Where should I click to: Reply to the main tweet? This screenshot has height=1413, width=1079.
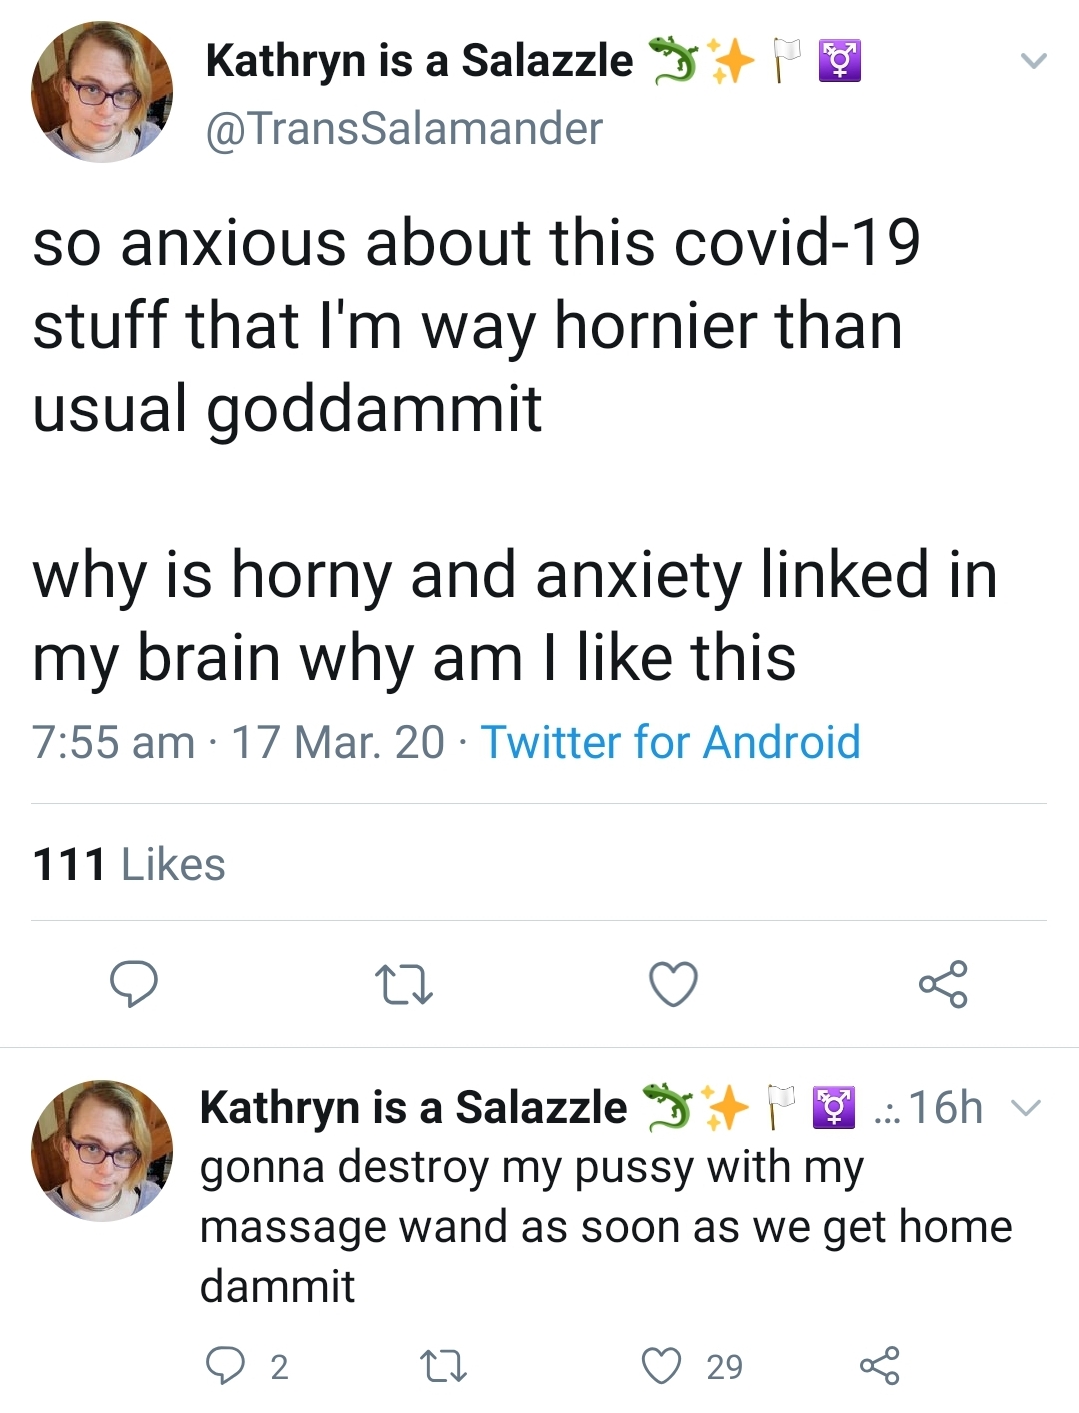pyautogui.click(x=133, y=984)
